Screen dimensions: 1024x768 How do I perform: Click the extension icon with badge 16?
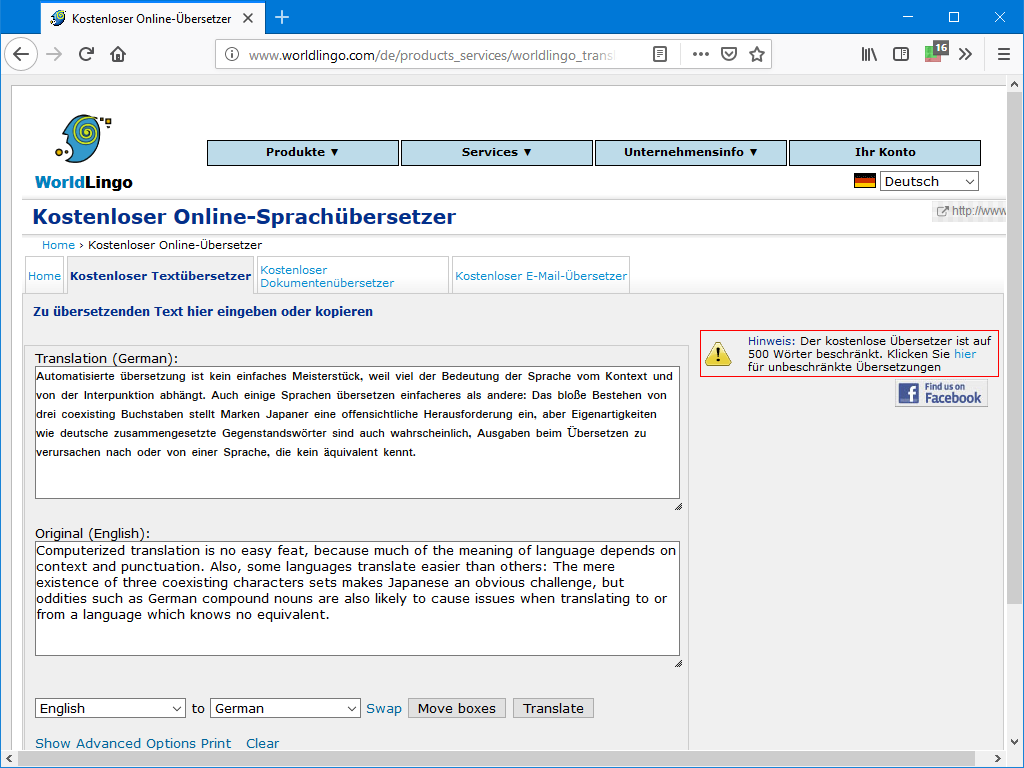[936, 52]
